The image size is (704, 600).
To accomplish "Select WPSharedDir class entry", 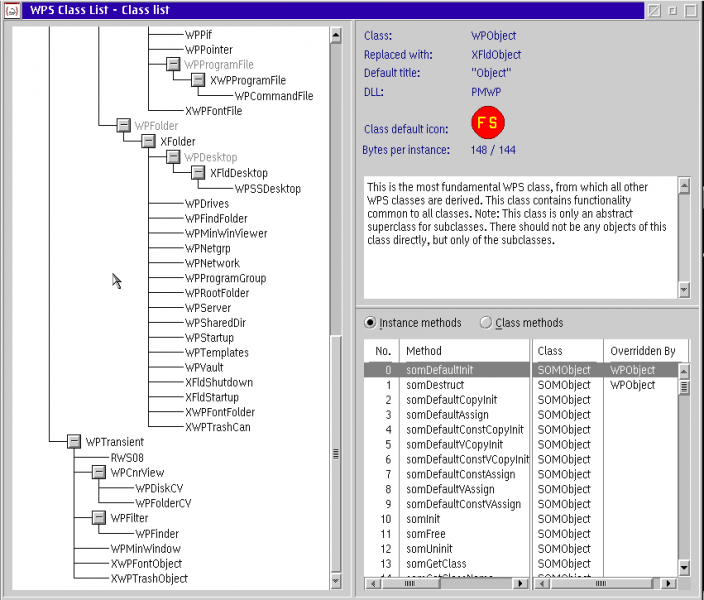I will [215, 322].
